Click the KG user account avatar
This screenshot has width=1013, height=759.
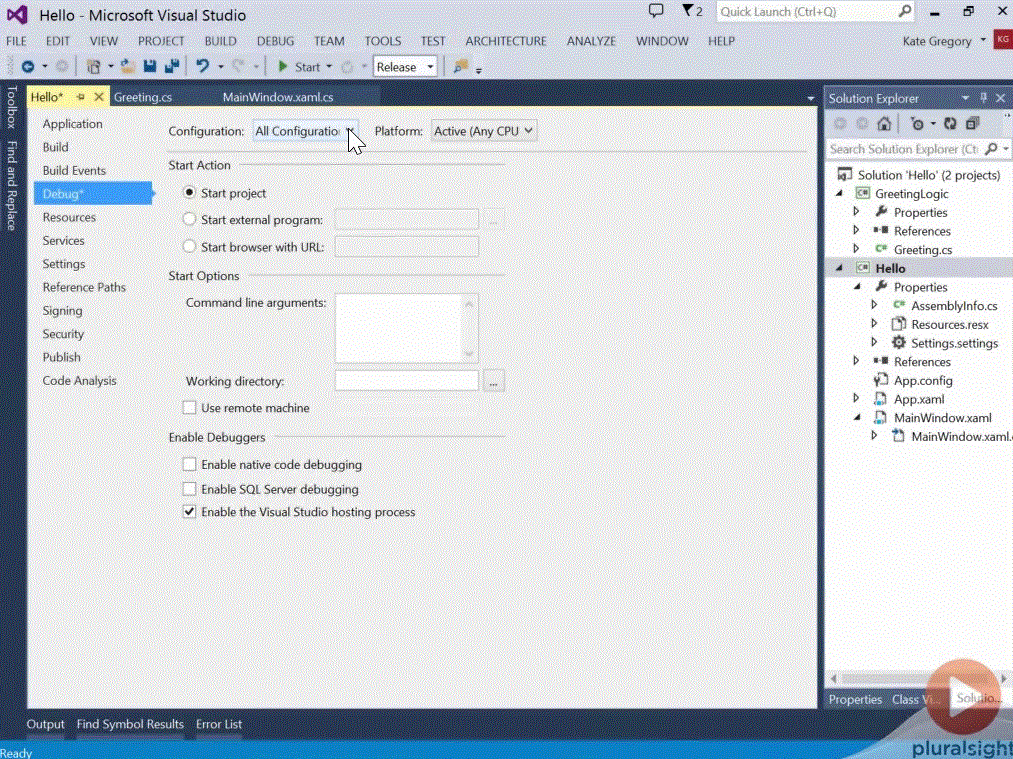1003,40
